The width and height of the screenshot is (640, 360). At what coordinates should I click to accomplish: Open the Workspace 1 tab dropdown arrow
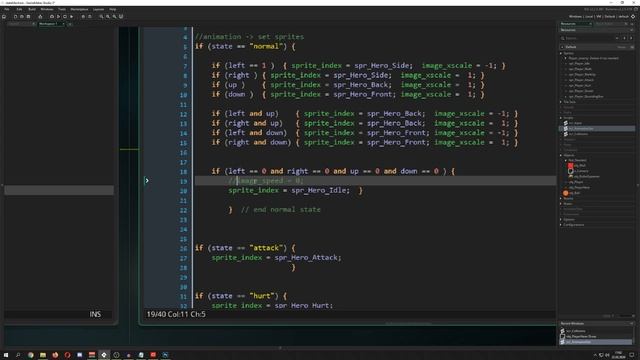pos(63,24)
